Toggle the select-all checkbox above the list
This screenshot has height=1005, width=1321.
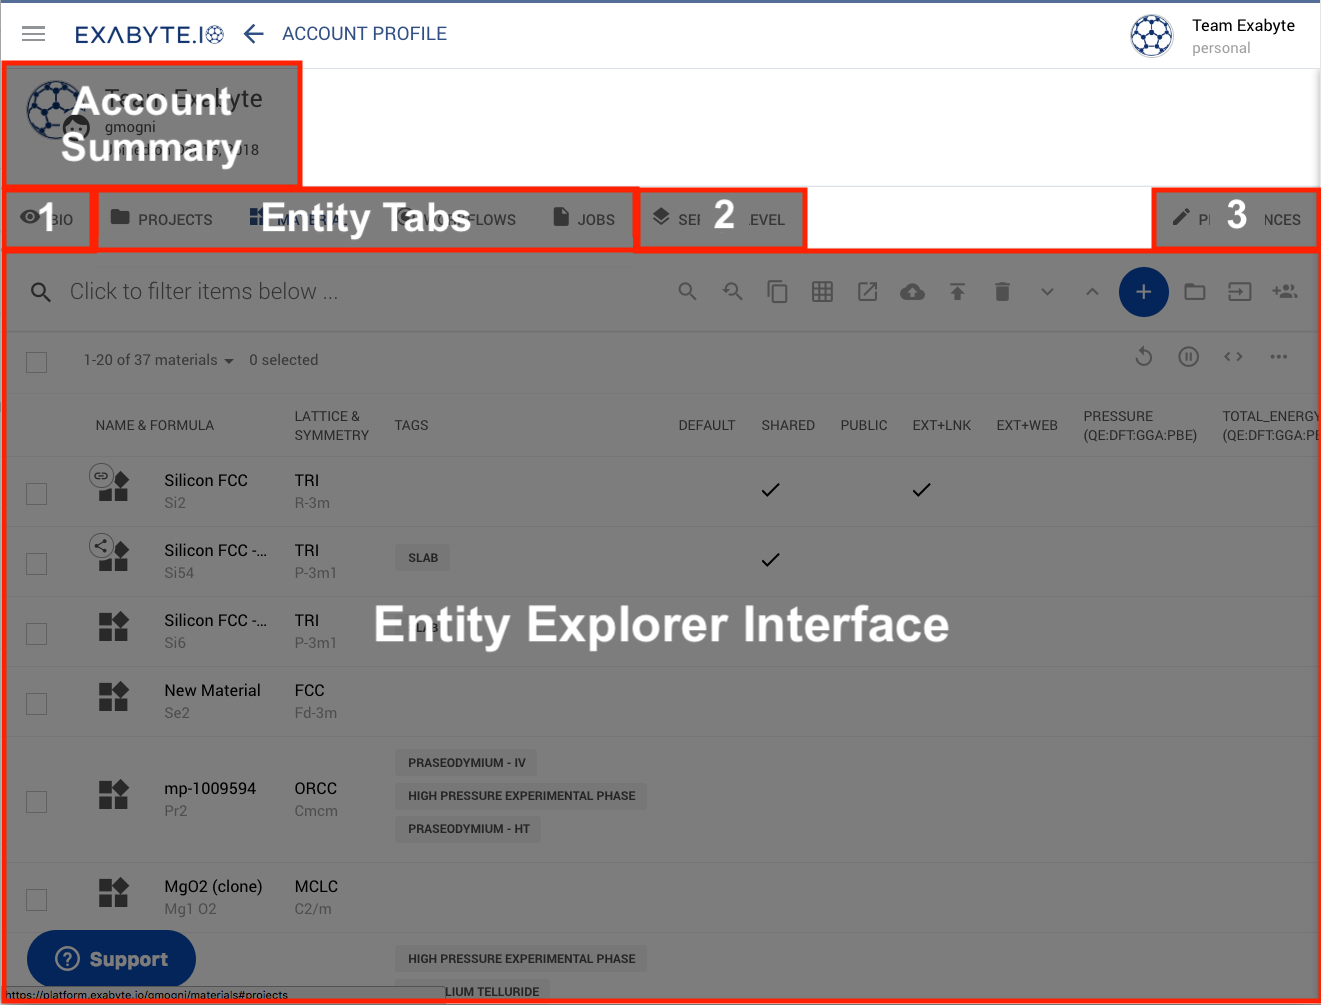click(36, 362)
